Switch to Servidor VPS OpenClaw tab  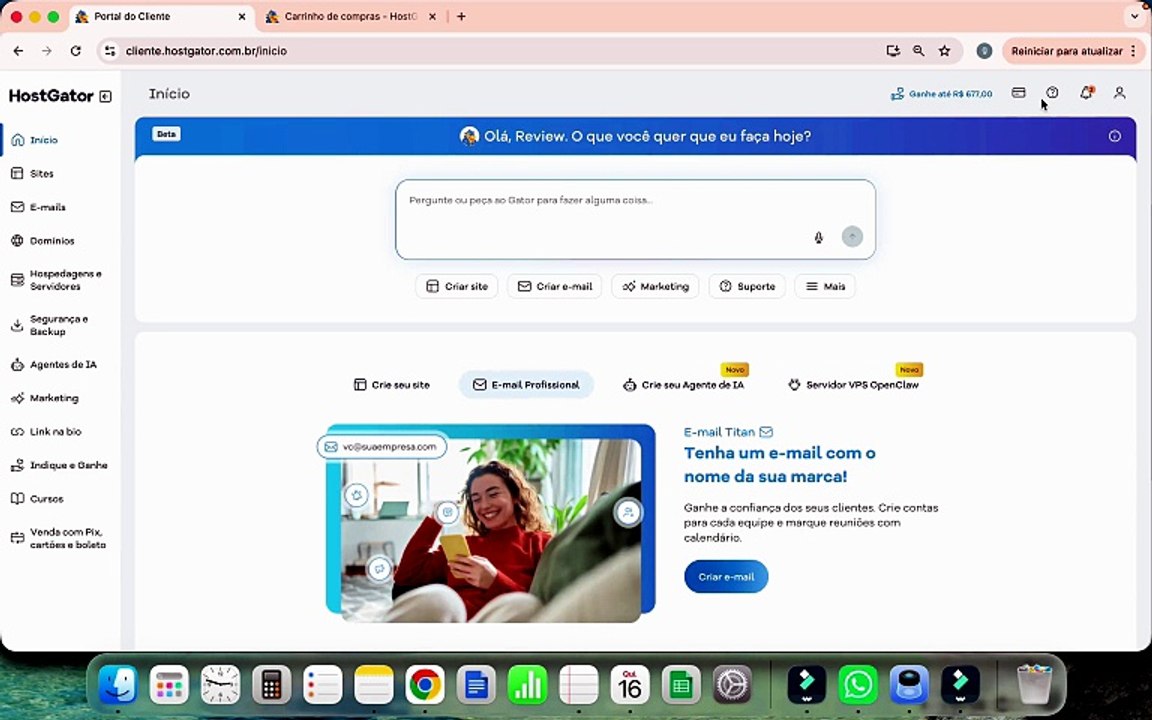pos(854,384)
